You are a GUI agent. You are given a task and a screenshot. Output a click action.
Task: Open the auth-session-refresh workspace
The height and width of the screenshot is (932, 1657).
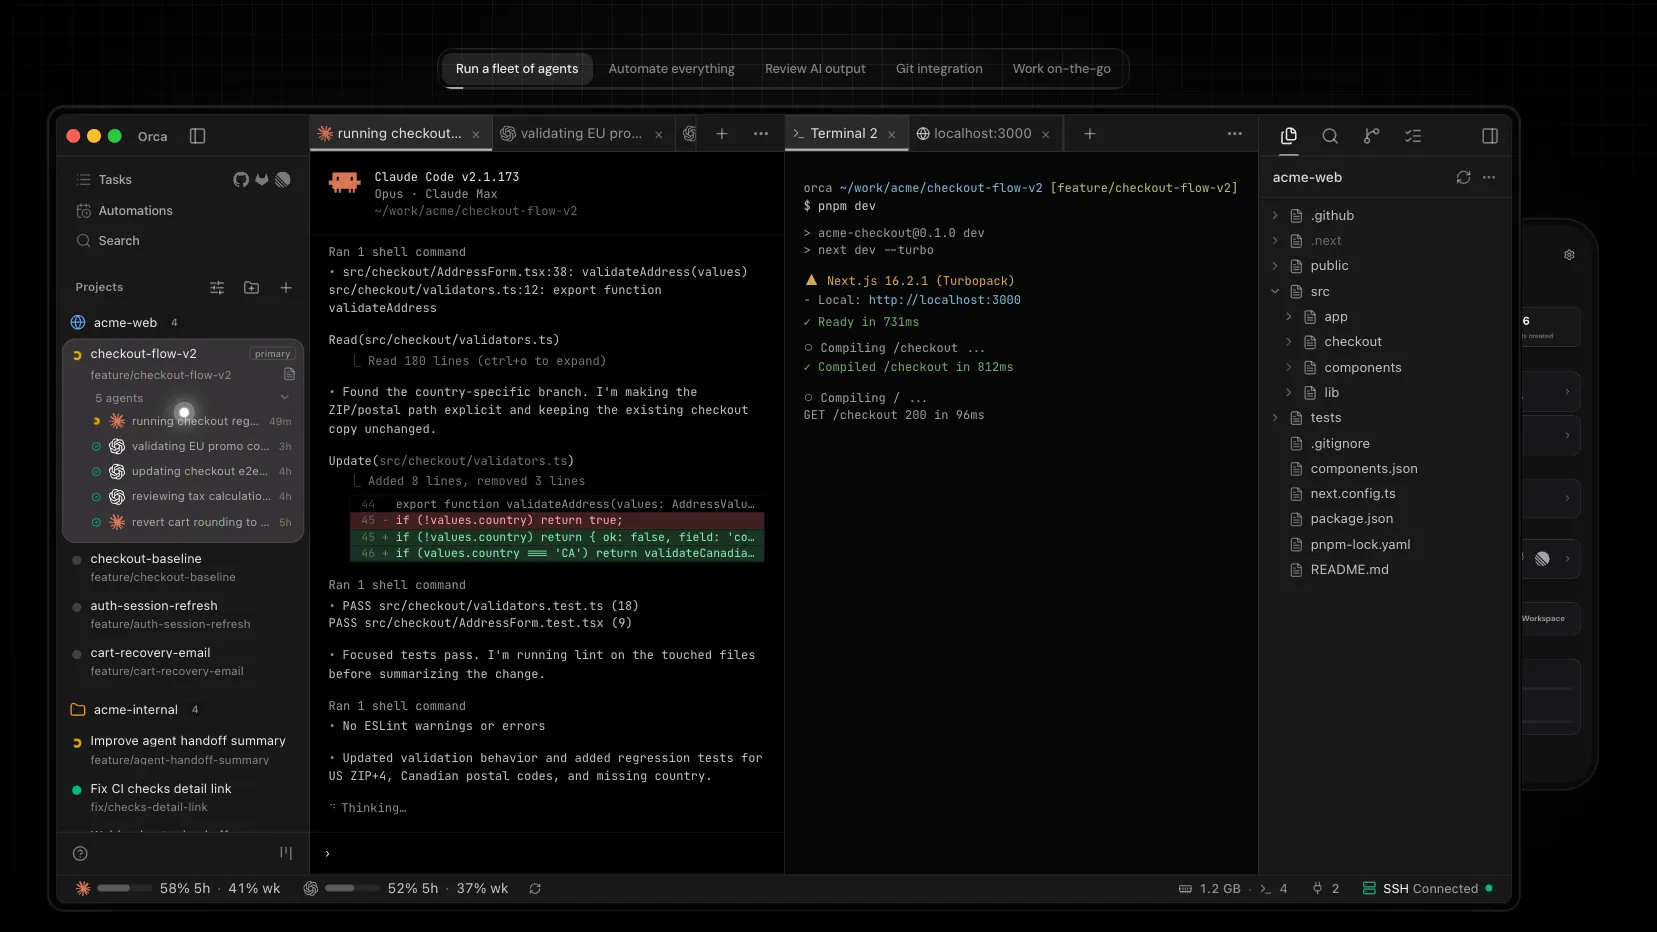182,615
